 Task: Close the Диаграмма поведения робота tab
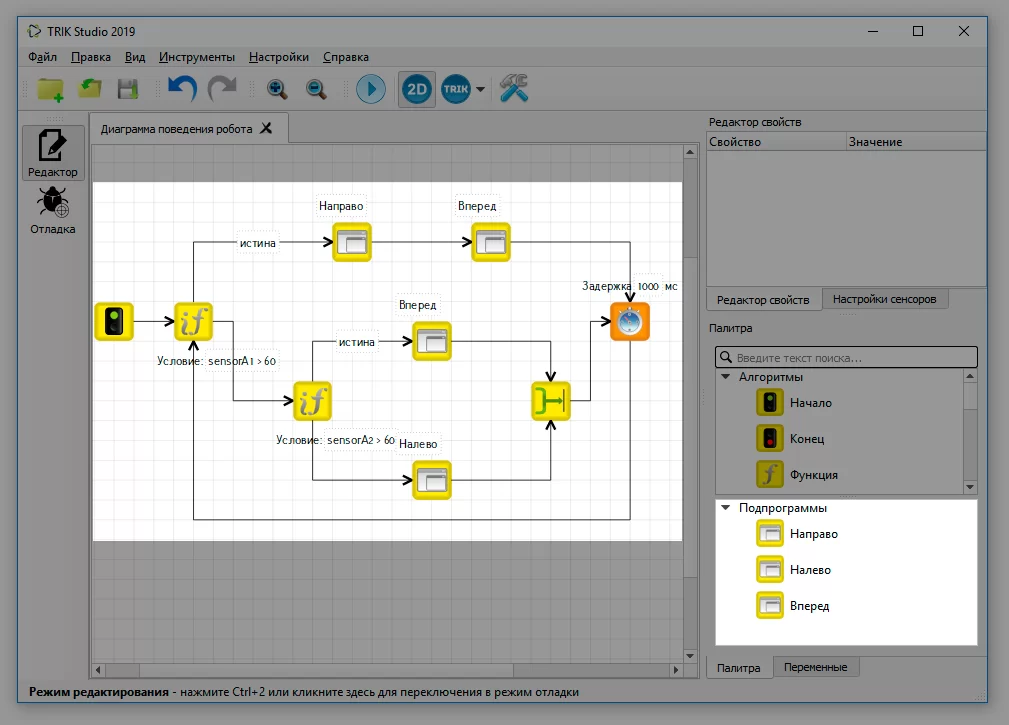[266, 129]
